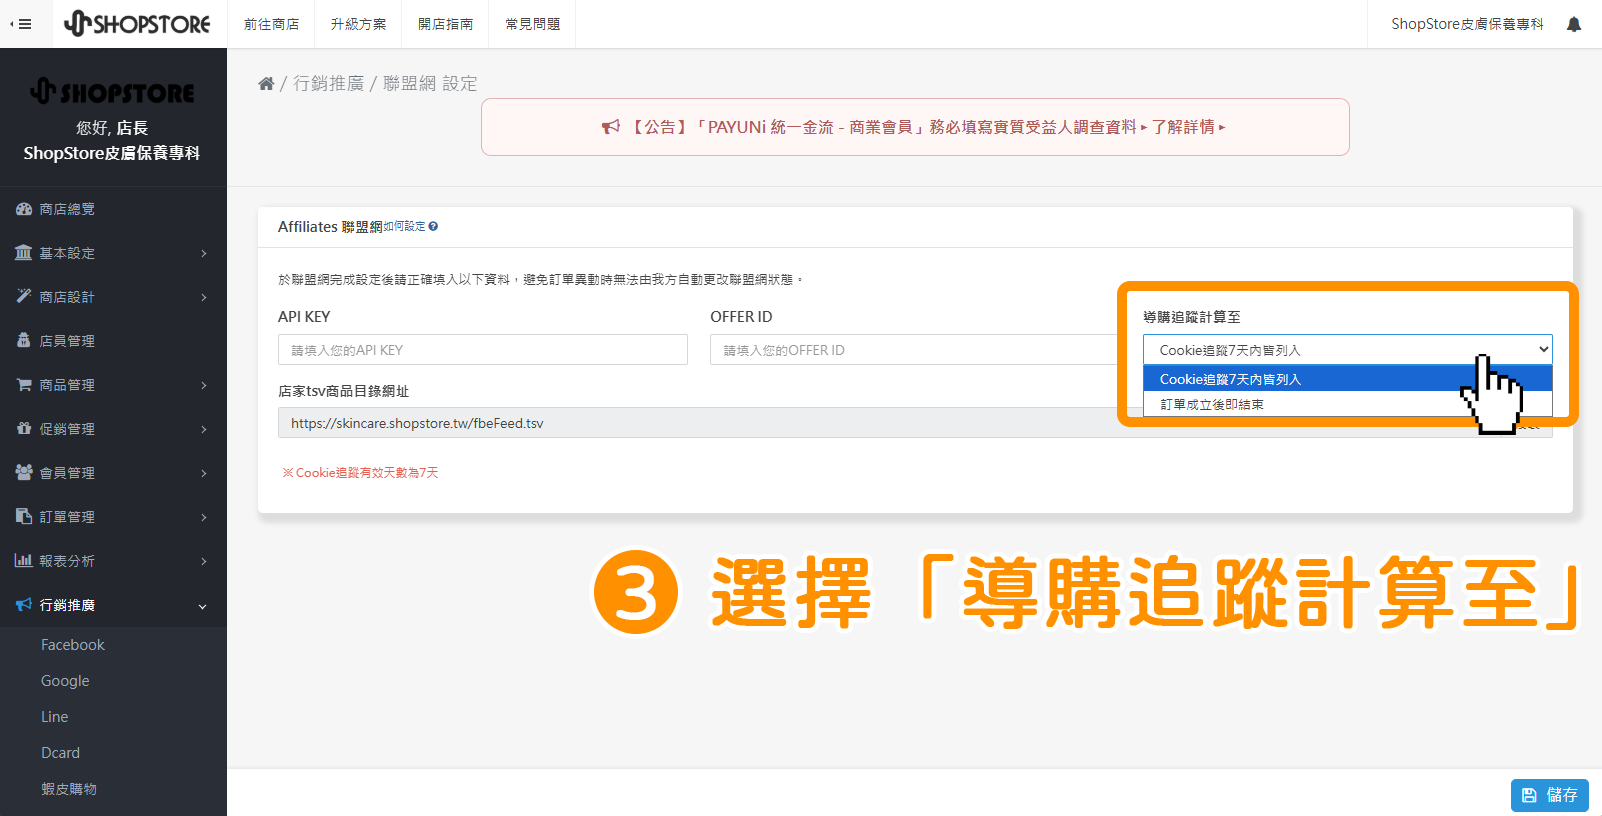Click the 儲存 save button
1602x816 pixels.
pyautogui.click(x=1549, y=795)
